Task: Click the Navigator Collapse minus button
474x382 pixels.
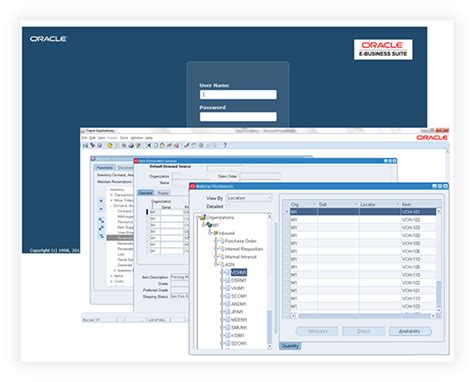Action: (x=101, y=209)
